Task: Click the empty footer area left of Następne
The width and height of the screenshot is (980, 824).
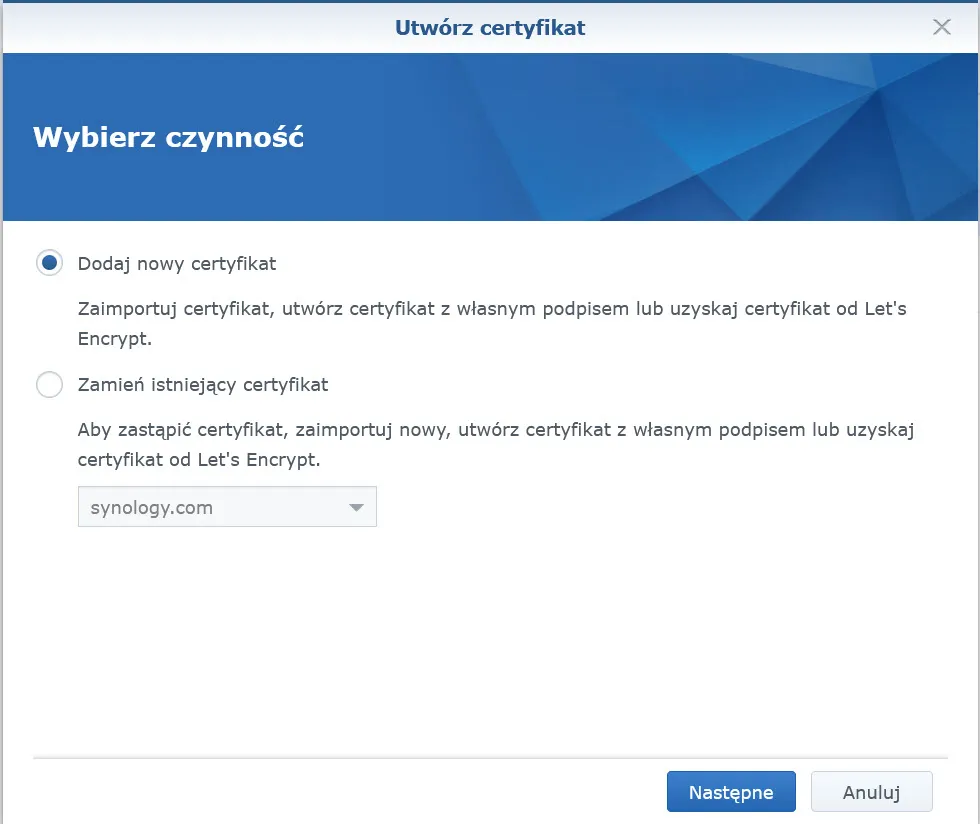Action: [x=340, y=792]
